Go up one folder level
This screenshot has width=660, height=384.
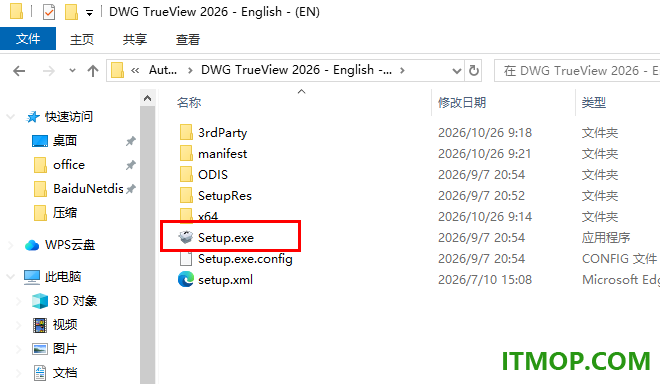[93, 71]
